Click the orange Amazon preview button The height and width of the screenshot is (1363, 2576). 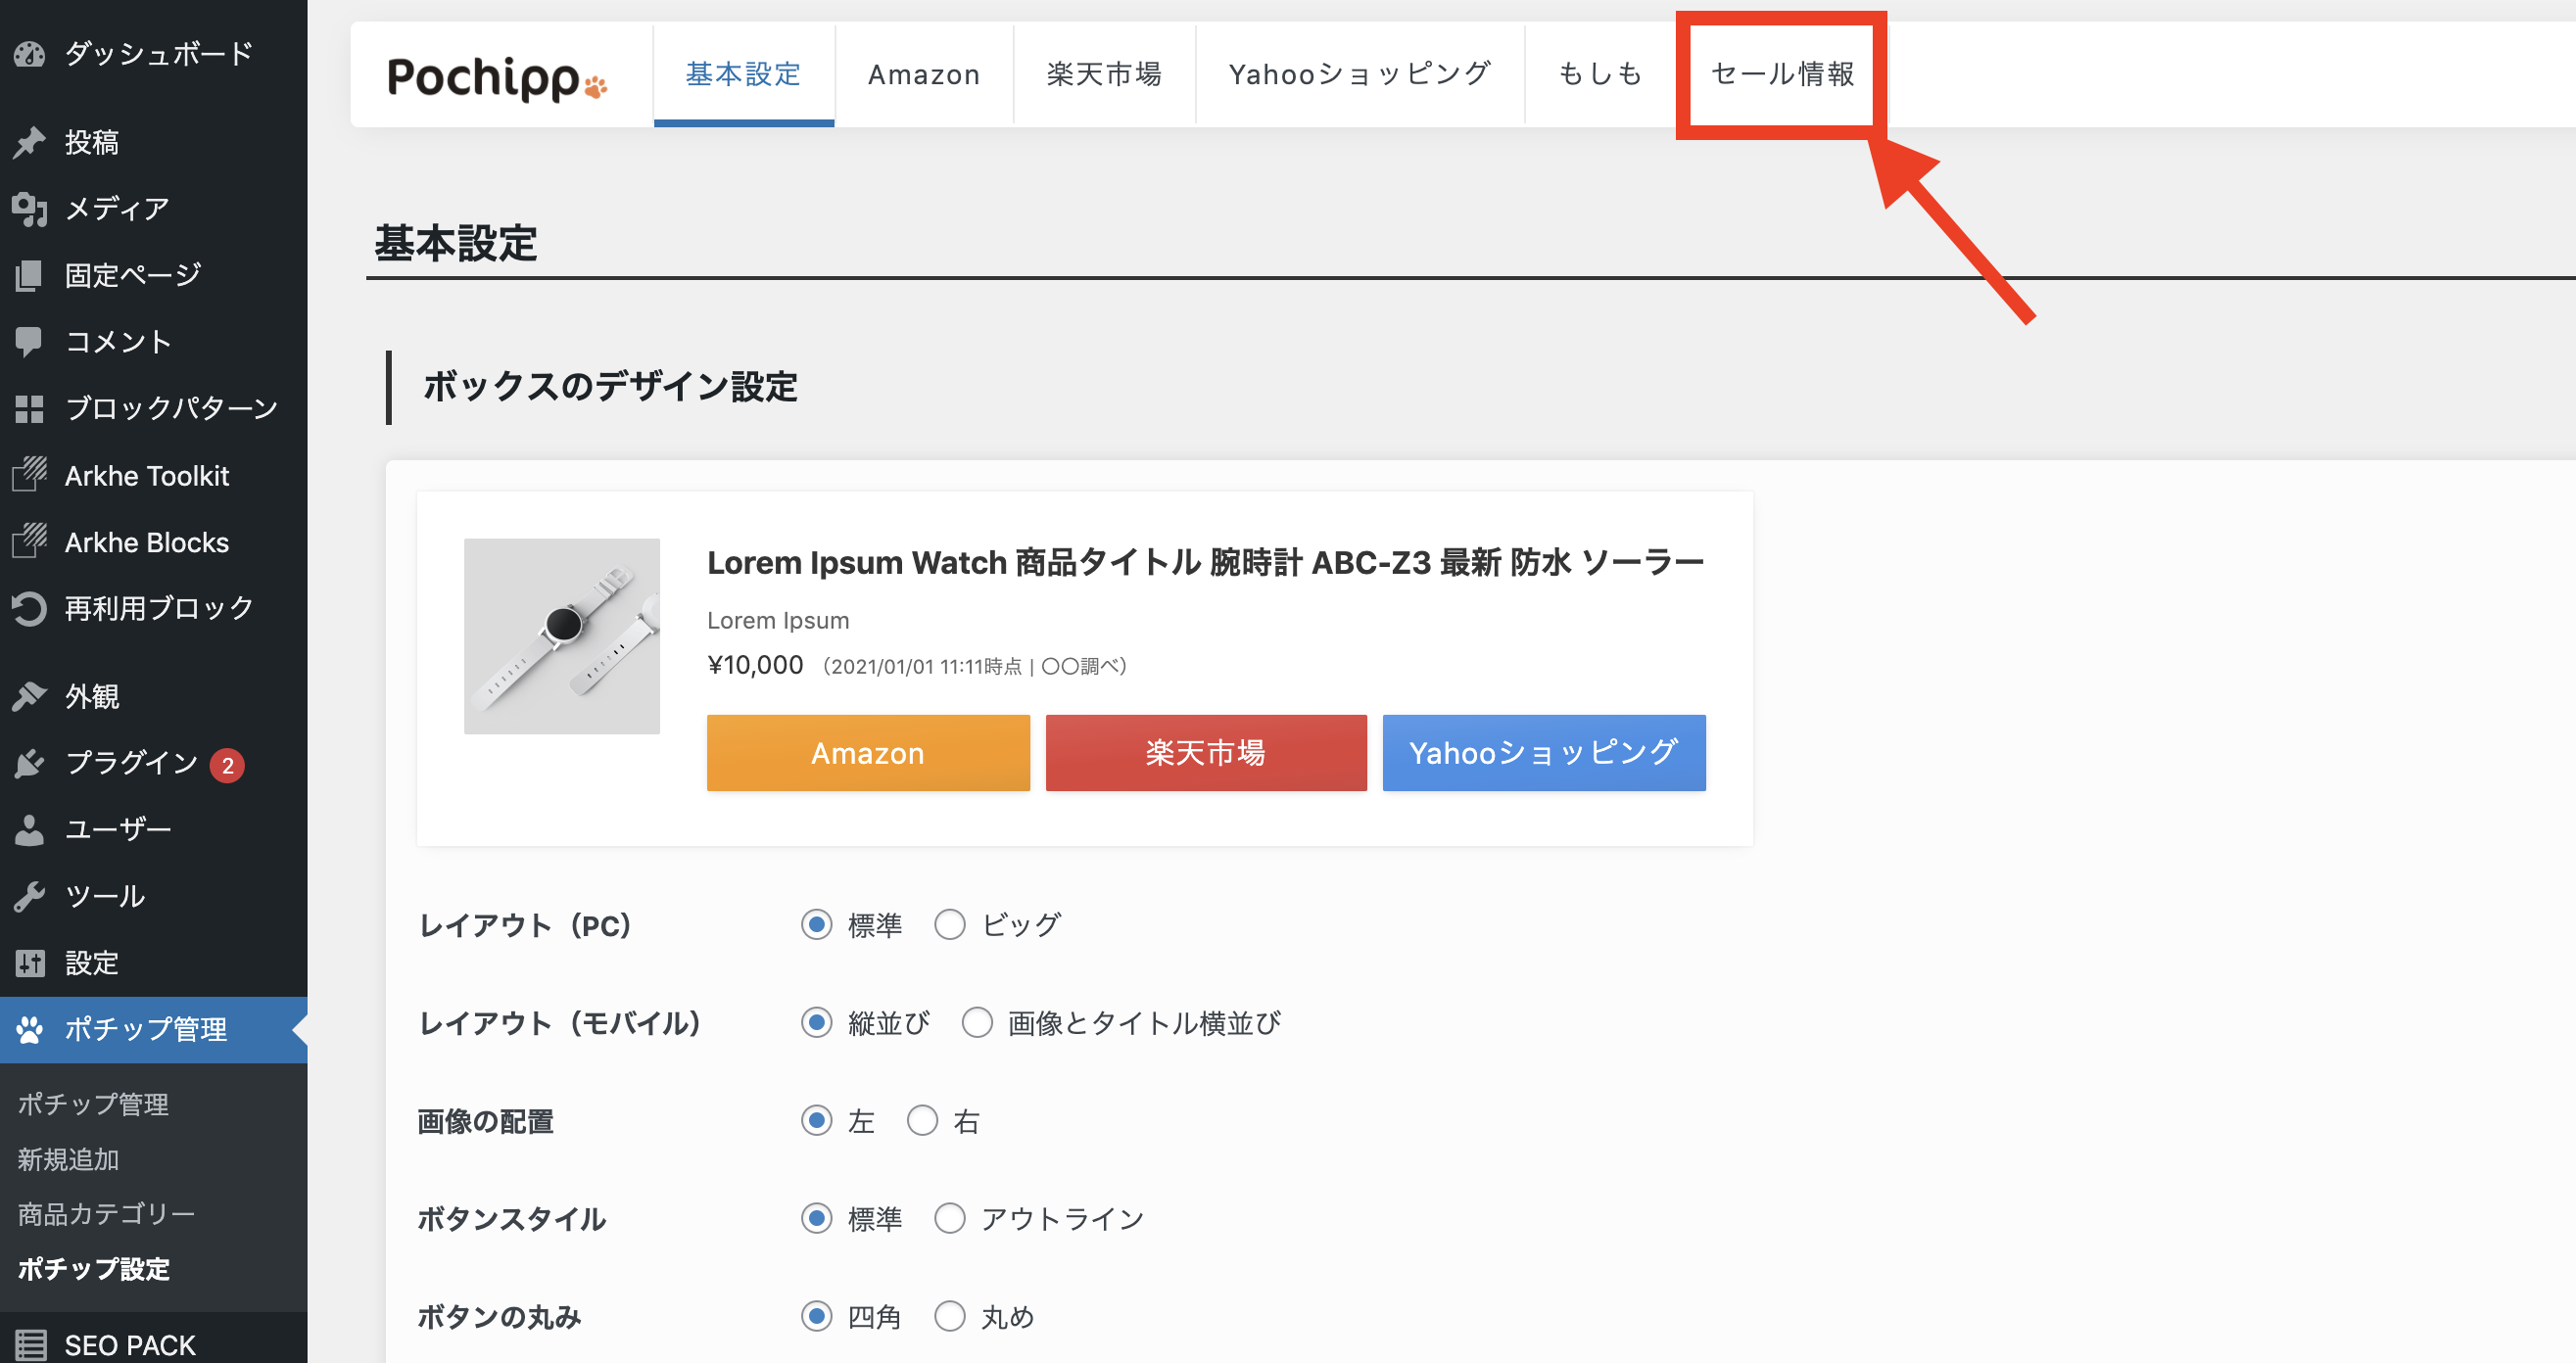868,753
